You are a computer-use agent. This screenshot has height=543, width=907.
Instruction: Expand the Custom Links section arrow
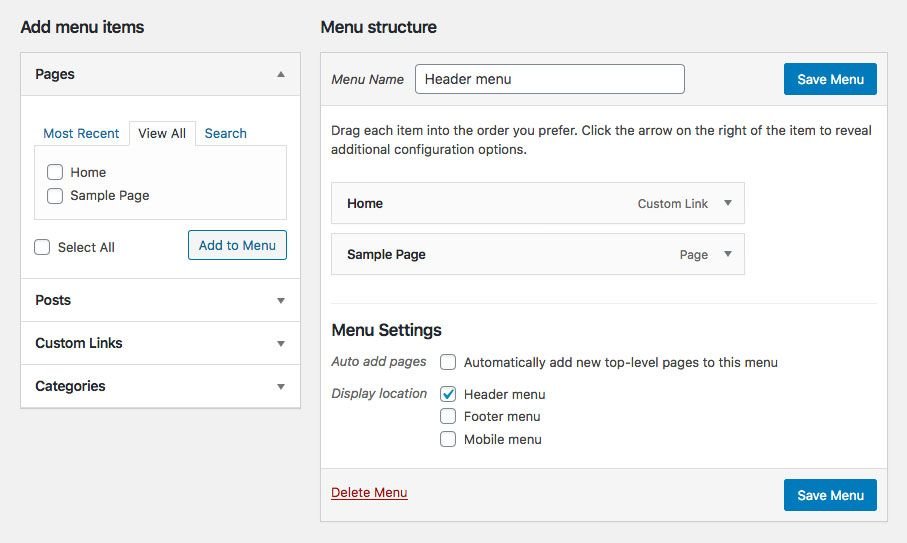tap(281, 343)
